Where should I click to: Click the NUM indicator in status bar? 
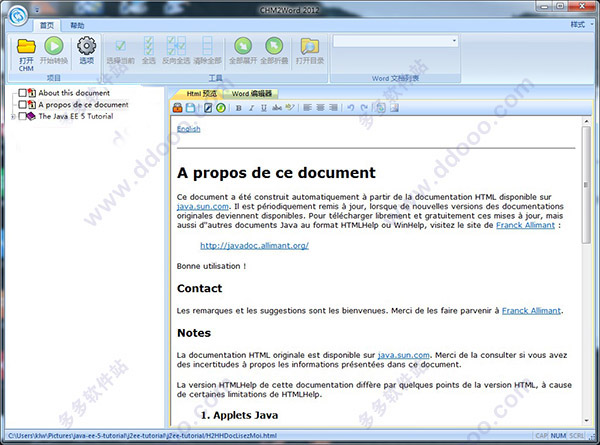558,435
